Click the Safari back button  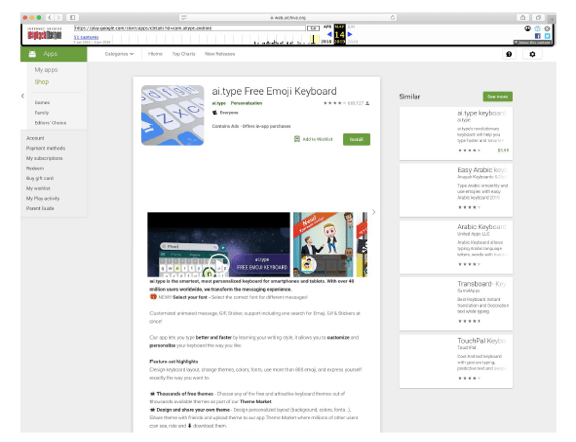(50, 17)
